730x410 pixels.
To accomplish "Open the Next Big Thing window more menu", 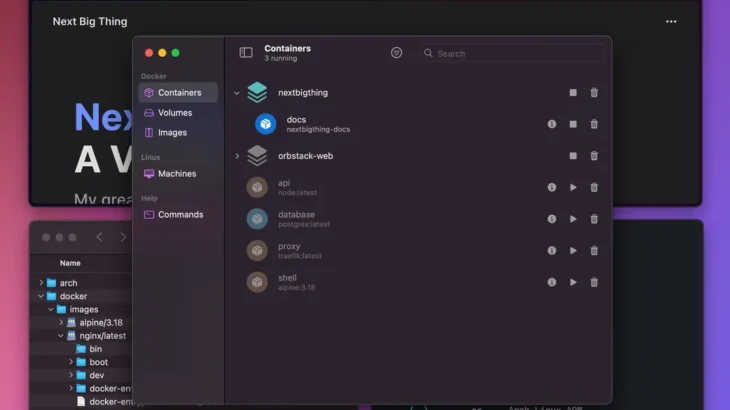I will (671, 21).
